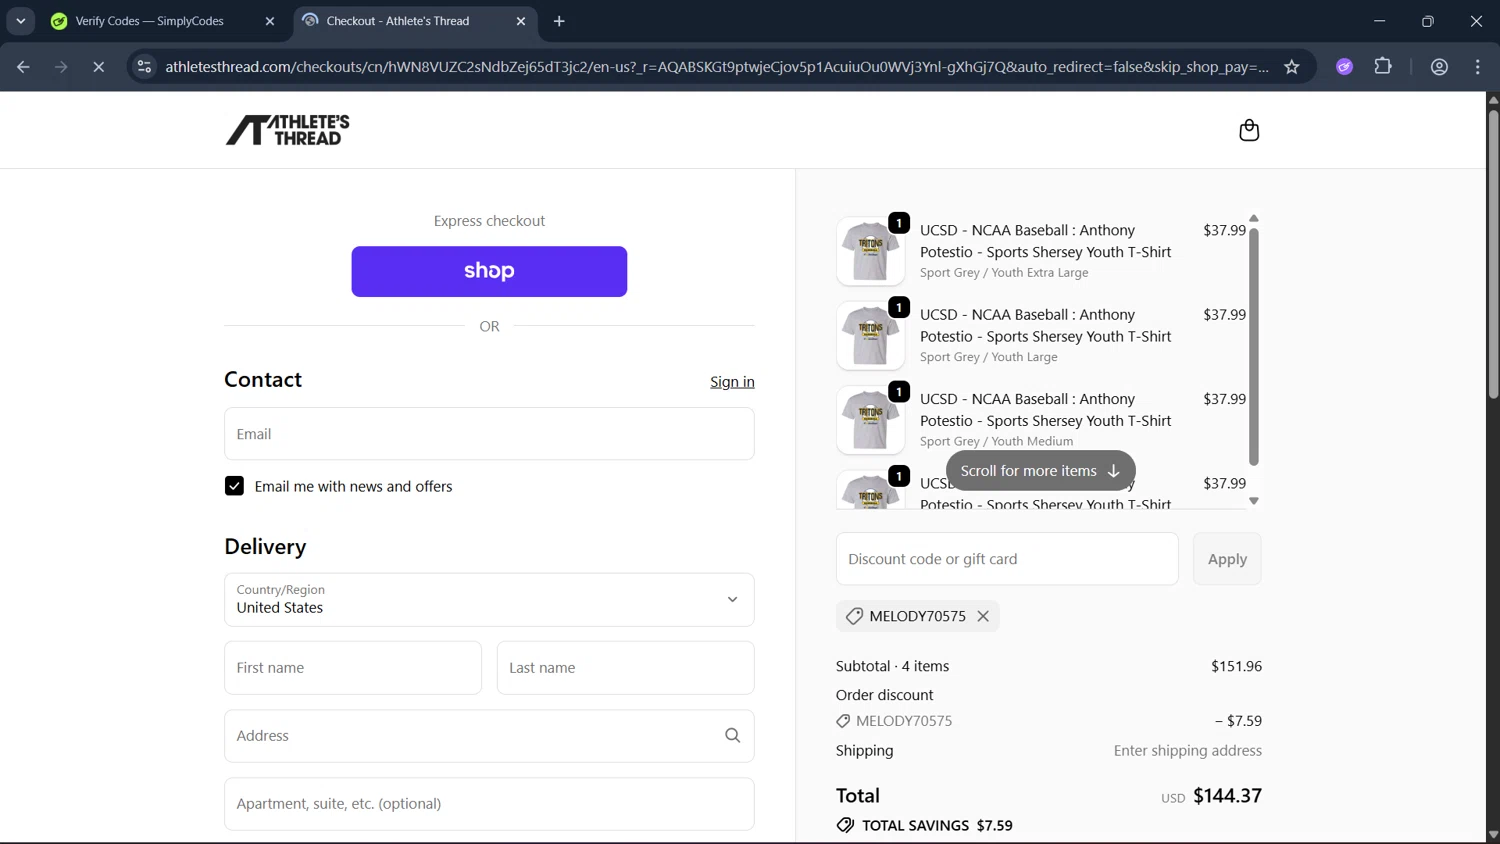Screen dimensions: 1500x844
Task: Click the tag icon on MELODY70575 chip
Action: [854, 616]
